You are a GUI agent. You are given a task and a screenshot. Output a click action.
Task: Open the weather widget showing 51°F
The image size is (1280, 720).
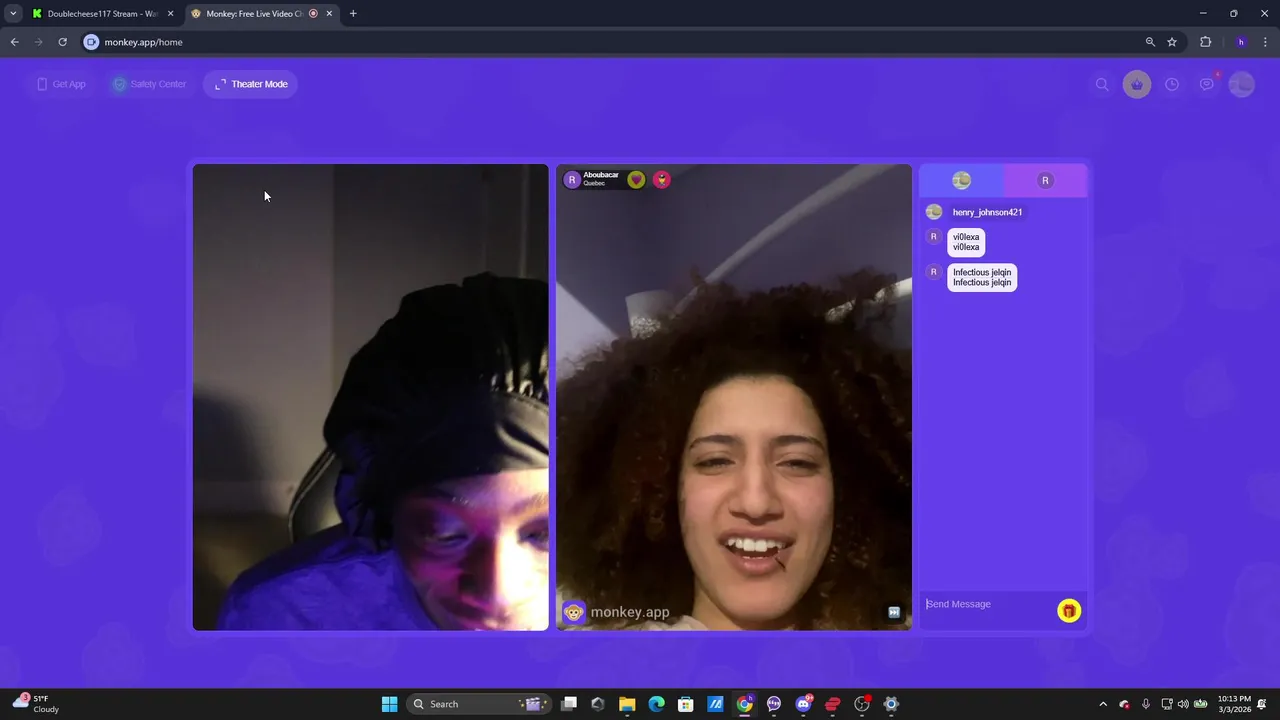[x=36, y=704]
